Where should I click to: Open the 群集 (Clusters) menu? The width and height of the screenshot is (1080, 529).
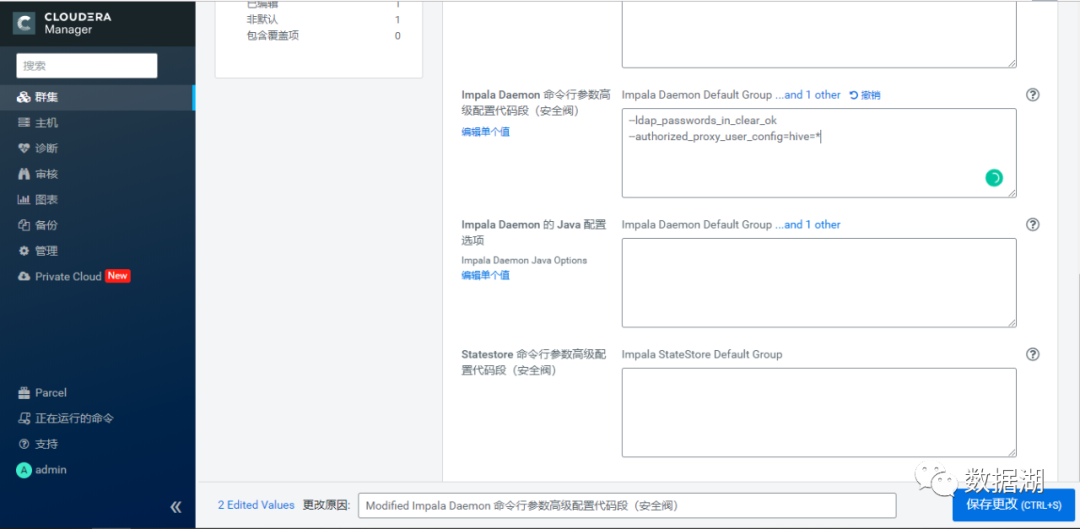97,97
